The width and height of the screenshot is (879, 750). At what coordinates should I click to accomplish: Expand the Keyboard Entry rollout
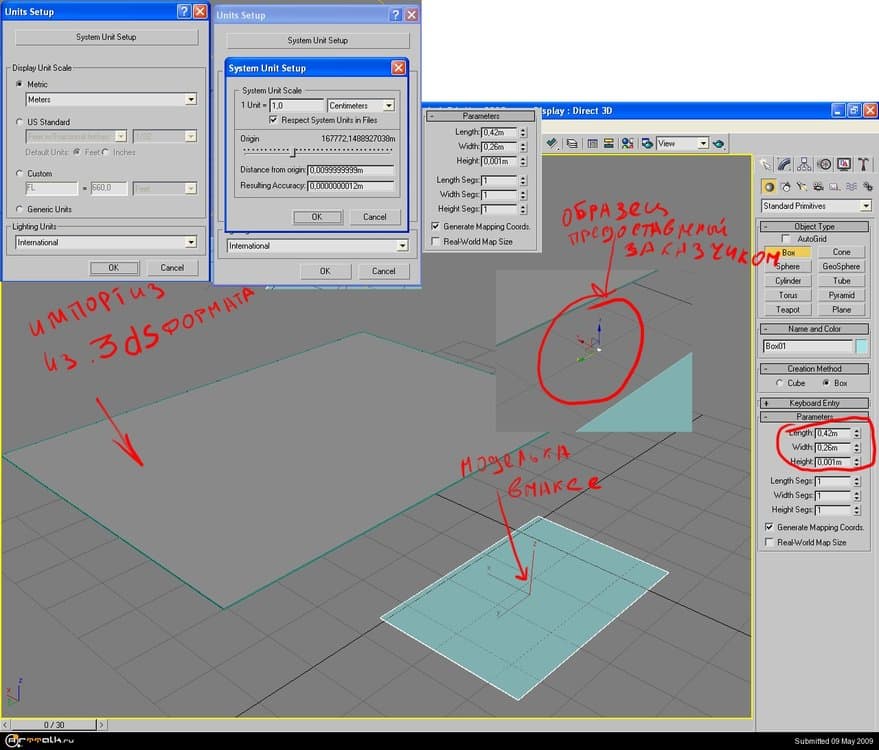814,403
